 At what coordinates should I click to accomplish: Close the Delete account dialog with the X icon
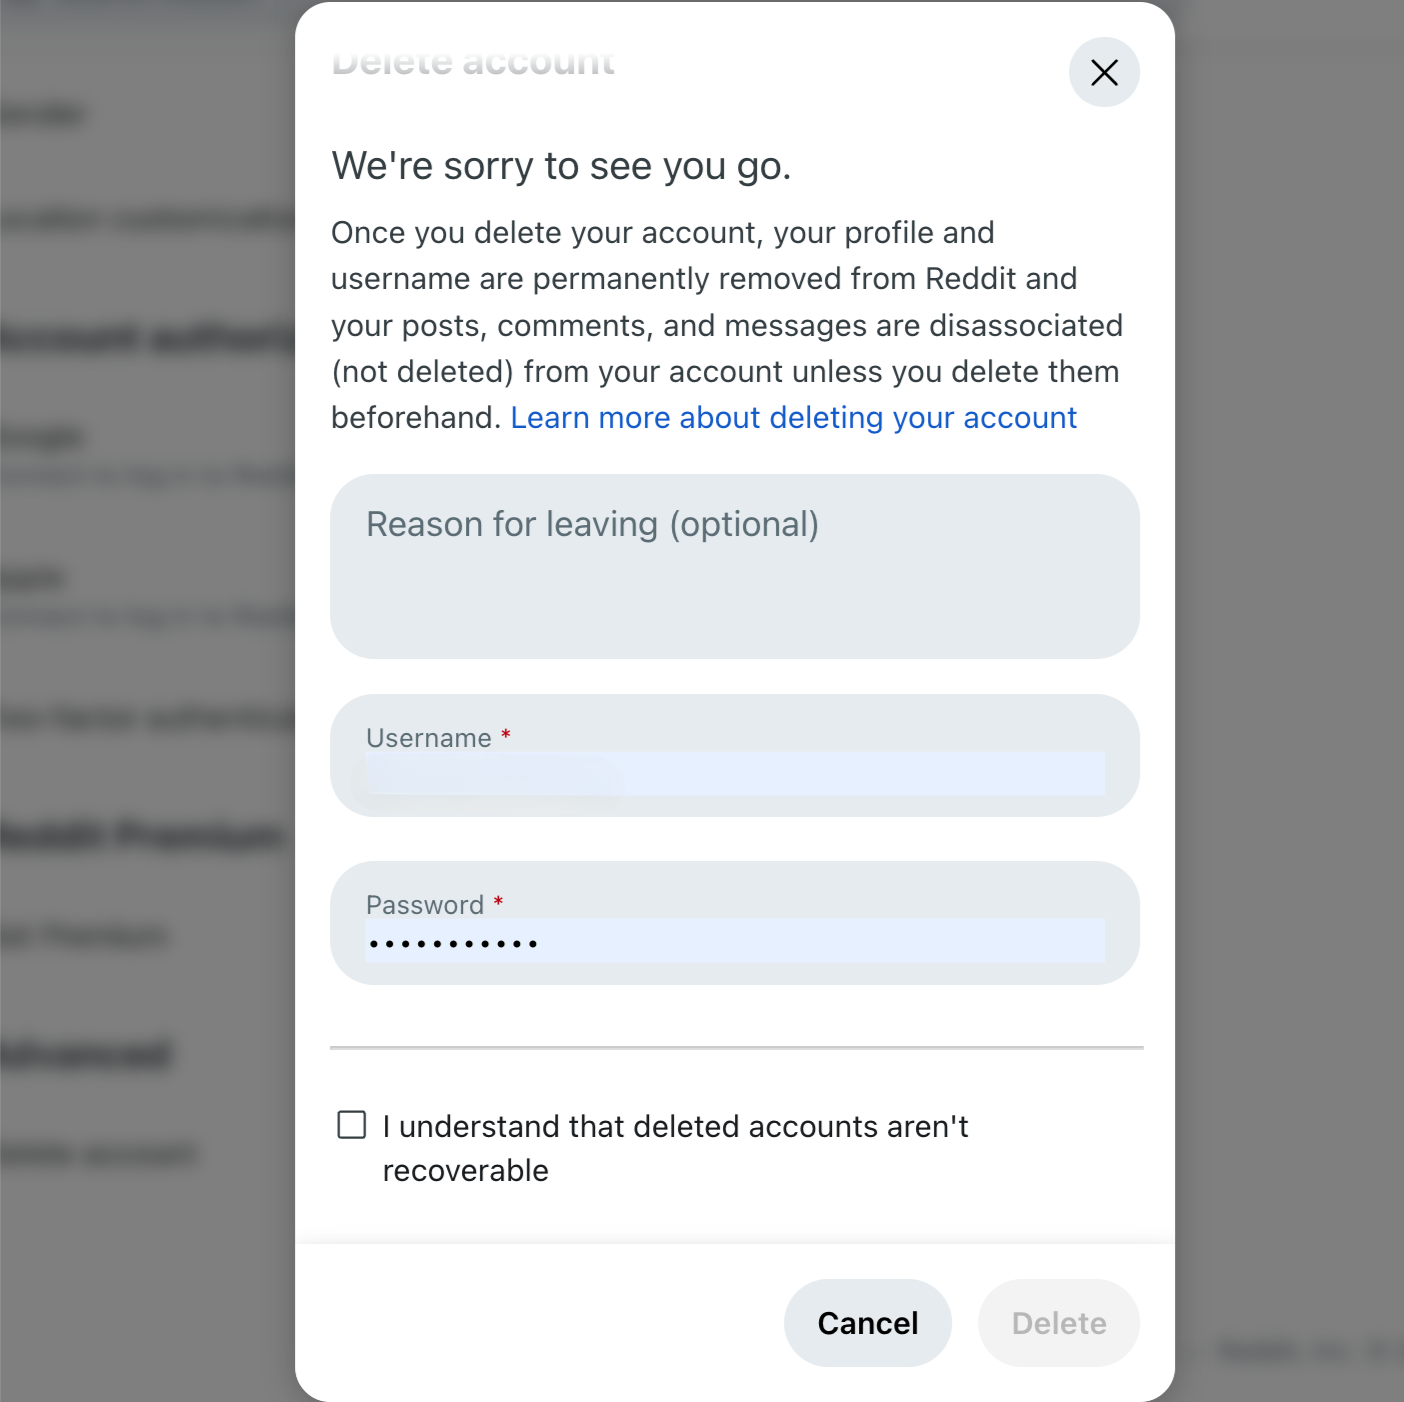pos(1104,72)
